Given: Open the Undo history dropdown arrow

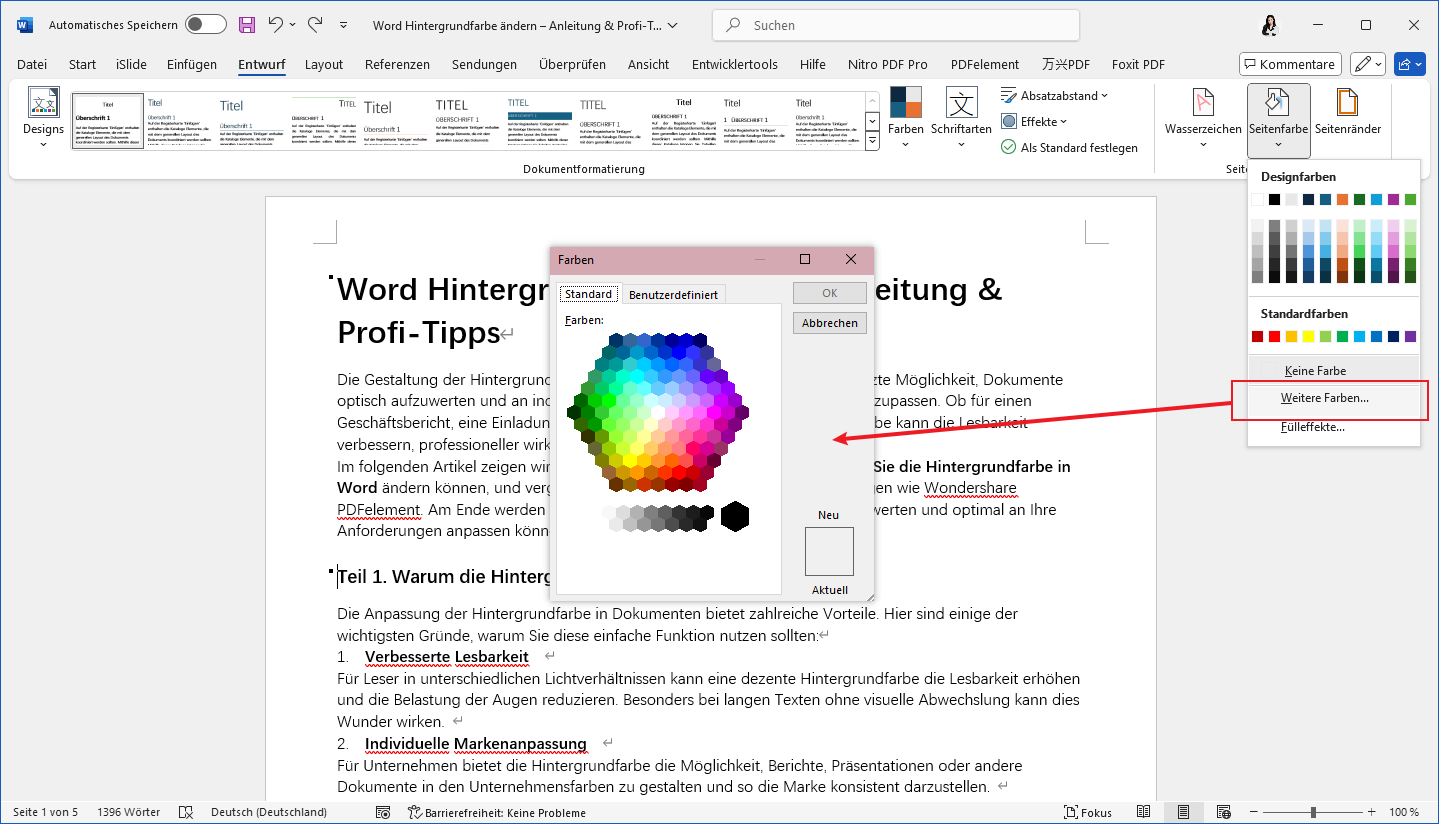Looking at the screenshot, I should [292, 24].
